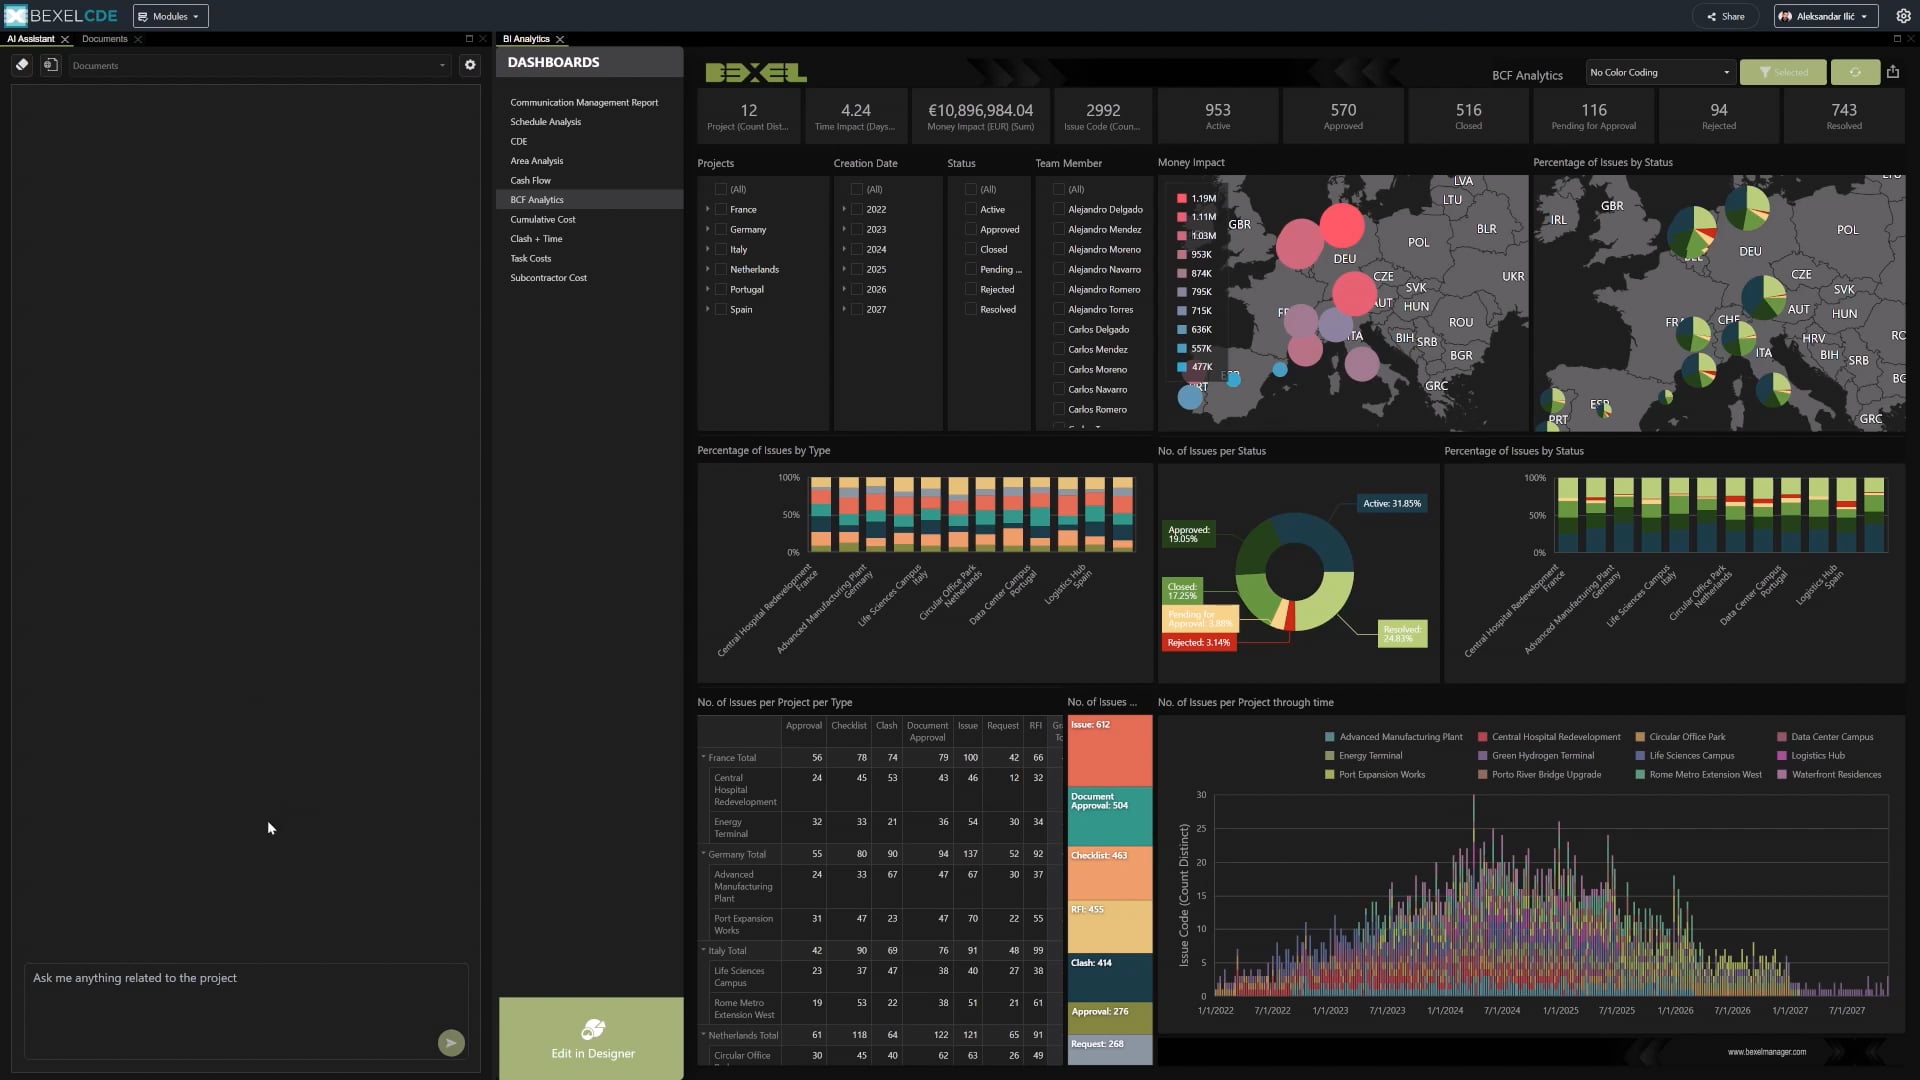The height and width of the screenshot is (1080, 1920).
Task: Toggle Circular Office Park legend marker
Action: 1640,737
